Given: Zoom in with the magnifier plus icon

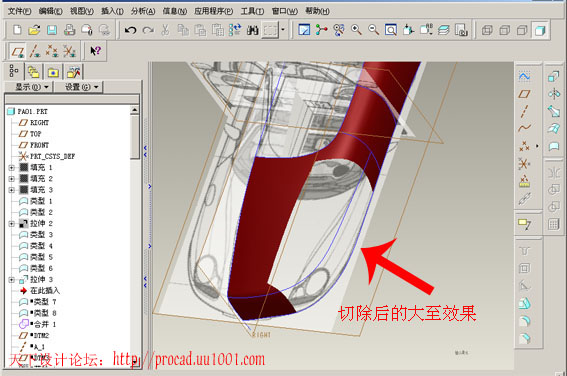Looking at the screenshot, I should click(x=356, y=30).
